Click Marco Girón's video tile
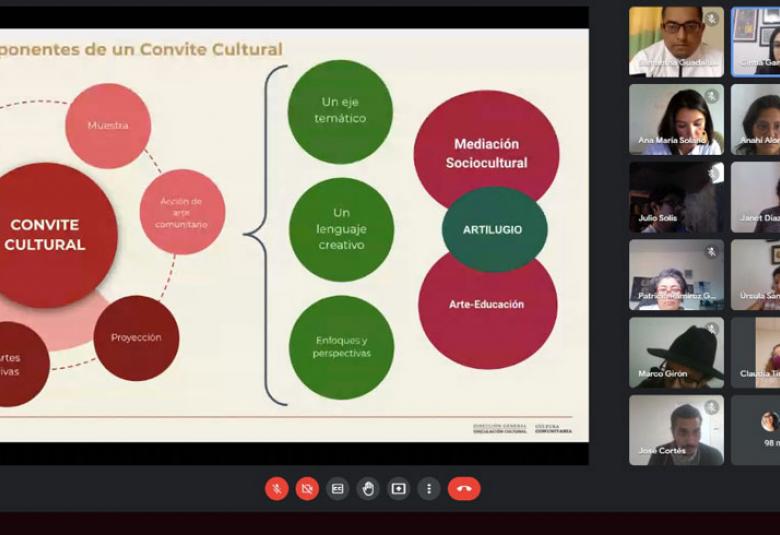 tap(676, 353)
